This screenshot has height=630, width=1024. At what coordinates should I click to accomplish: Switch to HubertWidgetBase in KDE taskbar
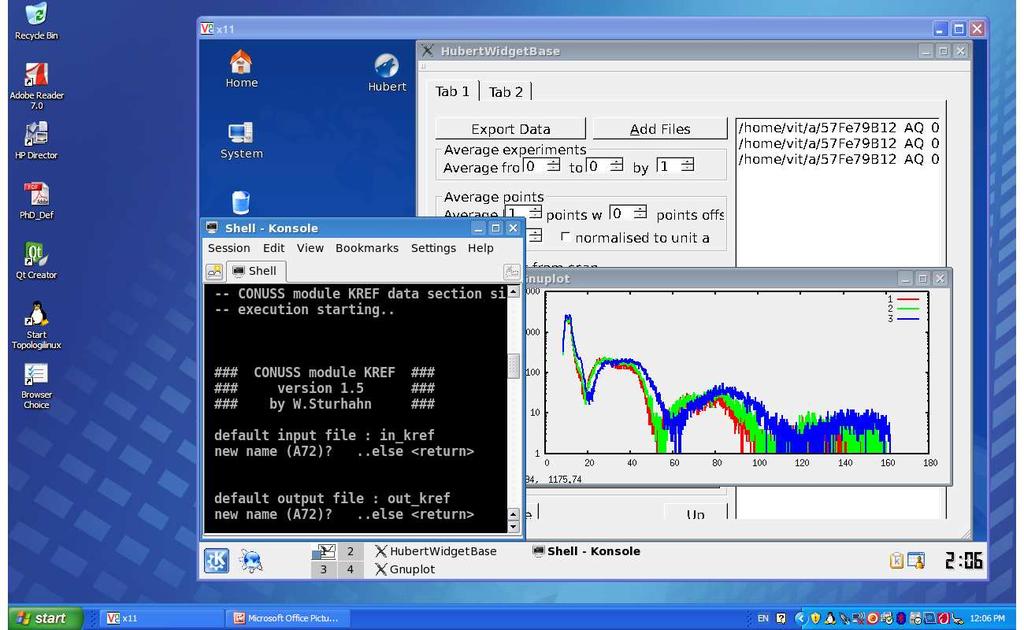pos(436,551)
